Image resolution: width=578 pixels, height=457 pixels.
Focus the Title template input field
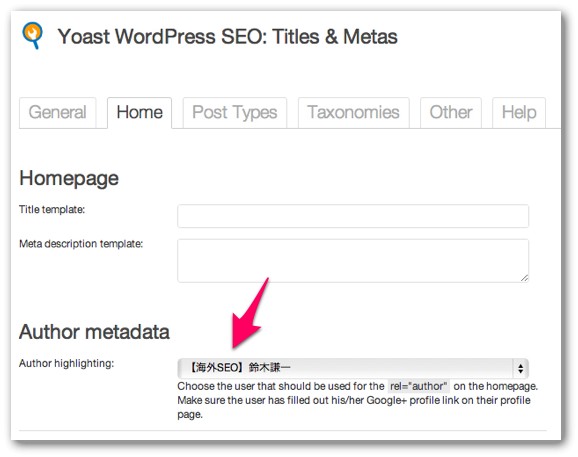tap(353, 216)
